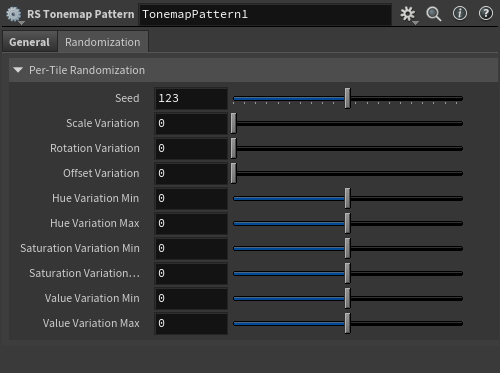
Task: Click the Rotation Variation slider track
Action: 348,148
